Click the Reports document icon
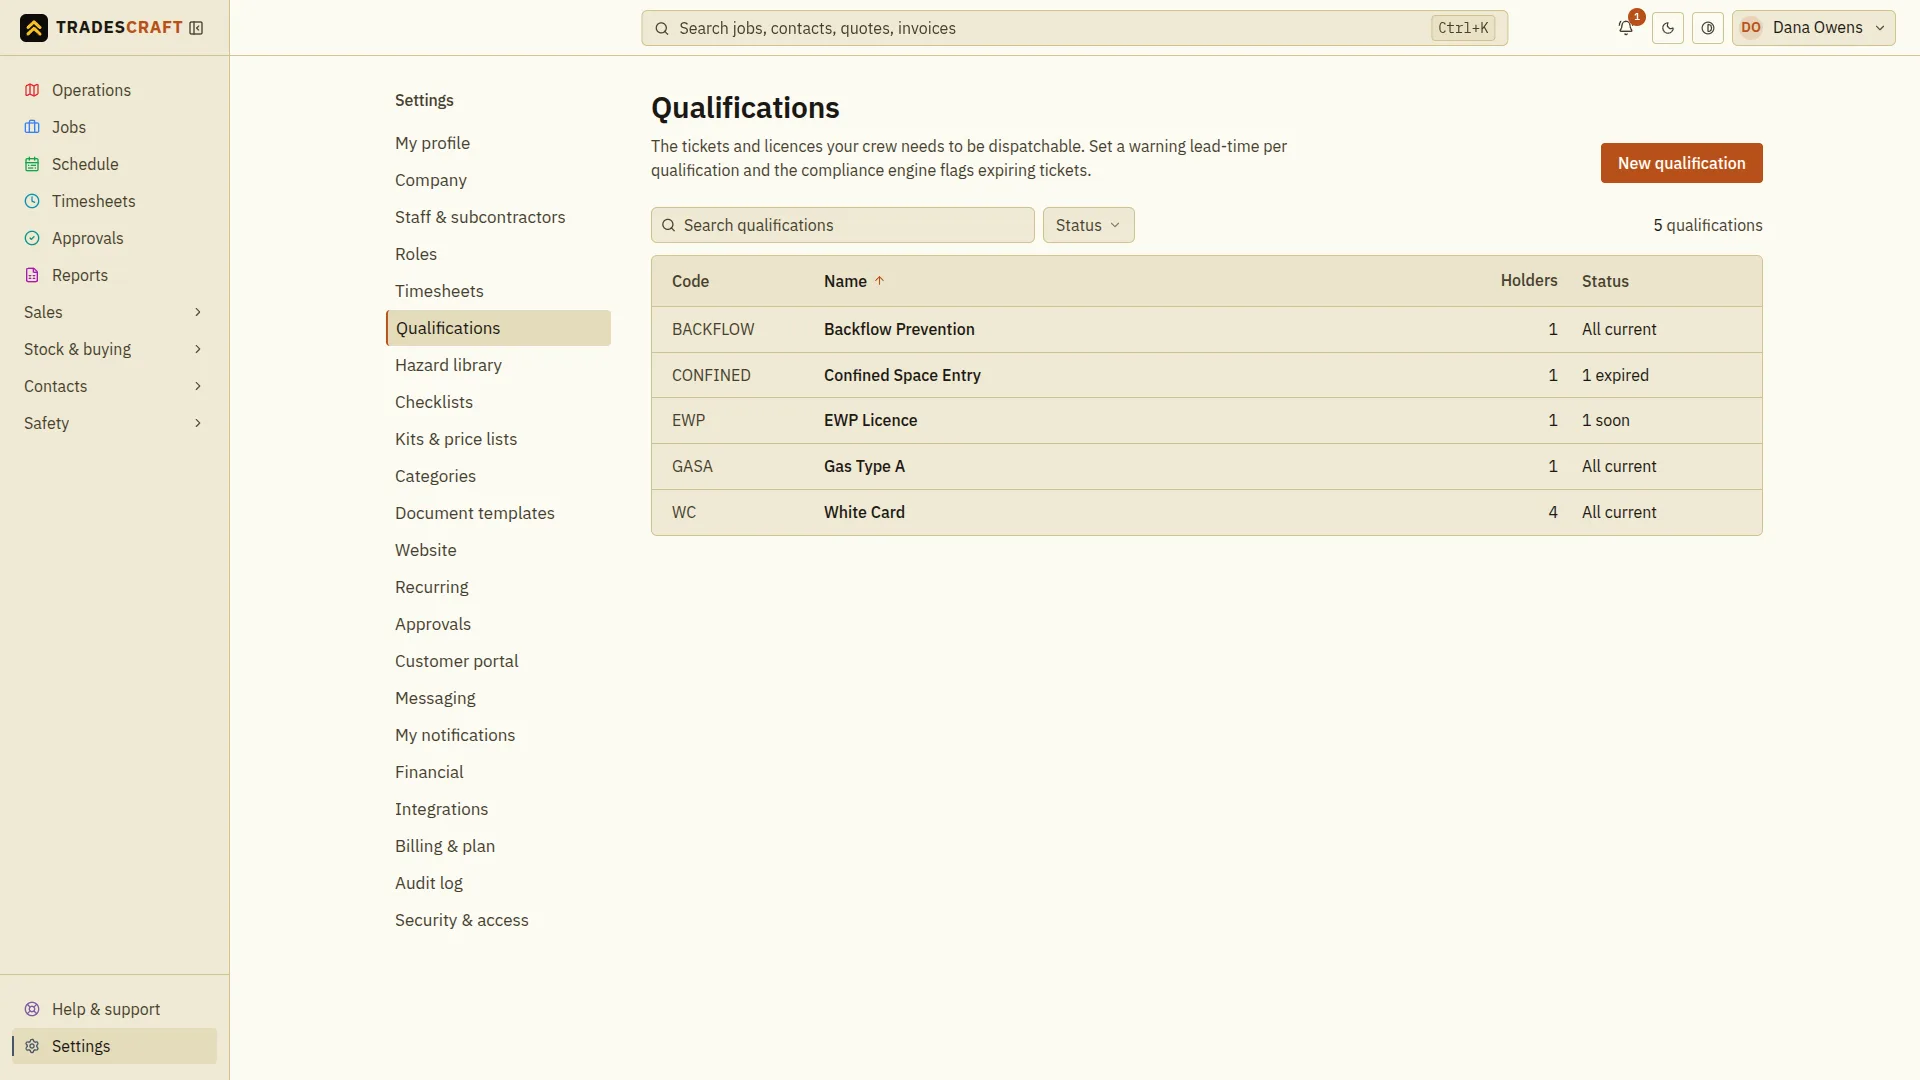The image size is (1920, 1080). [x=32, y=275]
